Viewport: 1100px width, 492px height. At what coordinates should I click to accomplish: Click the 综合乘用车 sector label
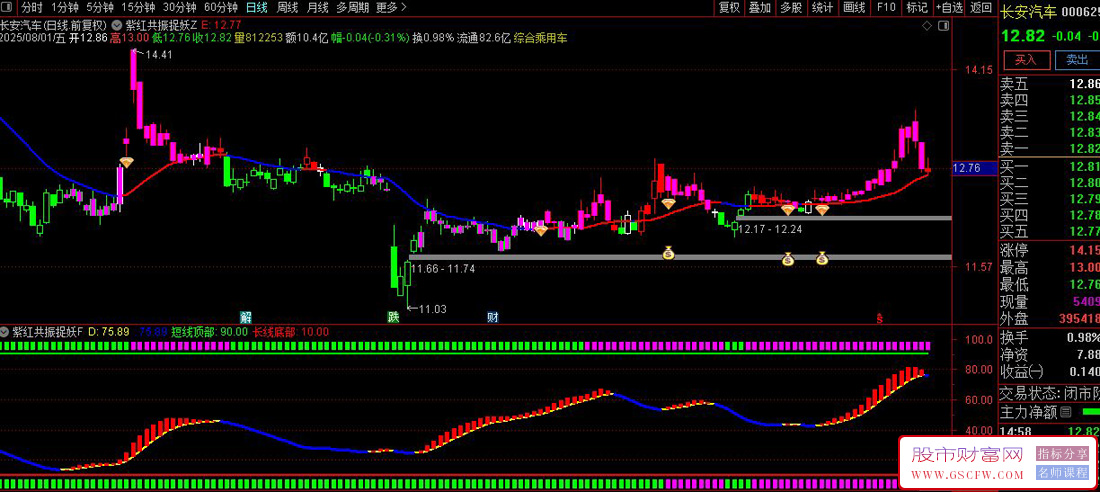click(541, 38)
